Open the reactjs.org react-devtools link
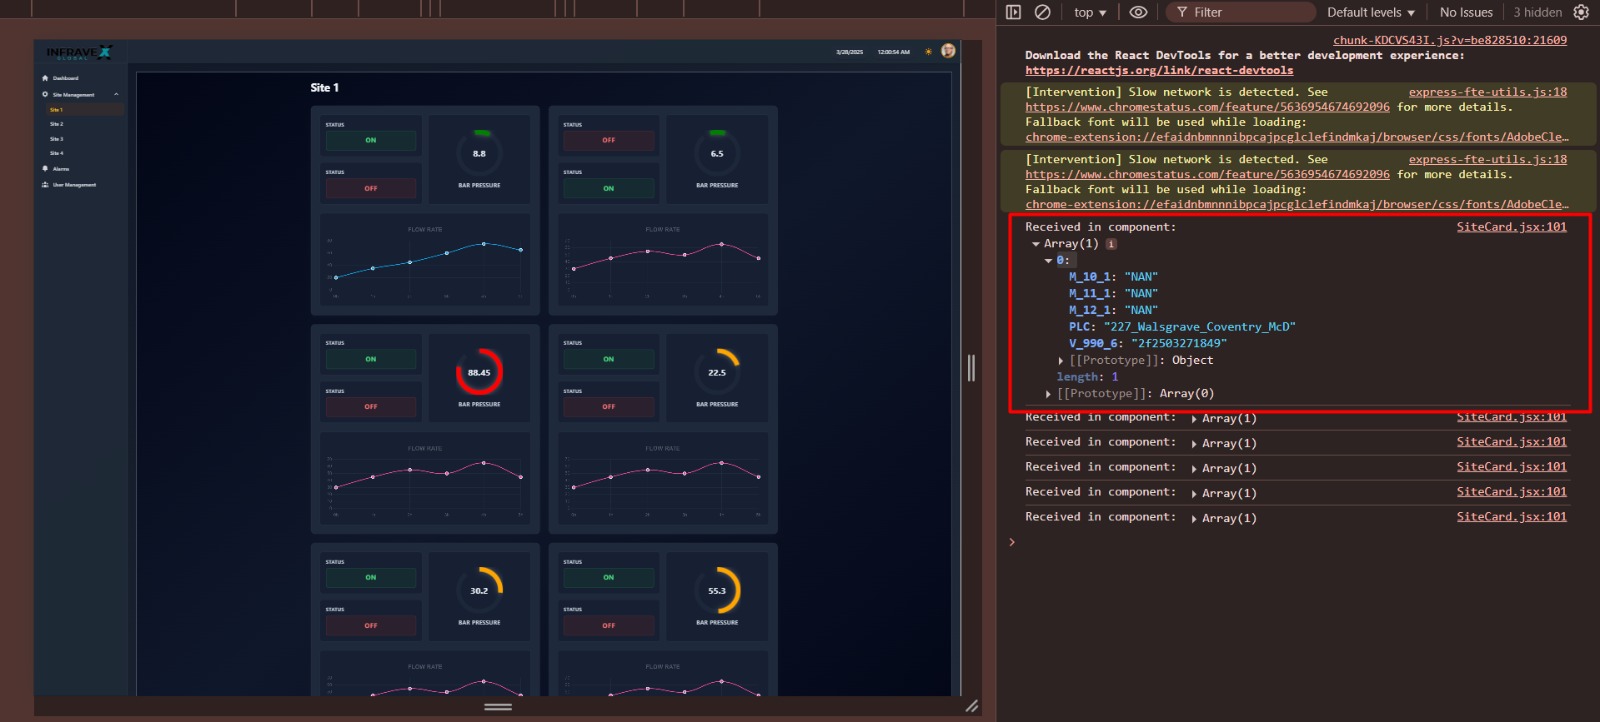 (x=1158, y=71)
